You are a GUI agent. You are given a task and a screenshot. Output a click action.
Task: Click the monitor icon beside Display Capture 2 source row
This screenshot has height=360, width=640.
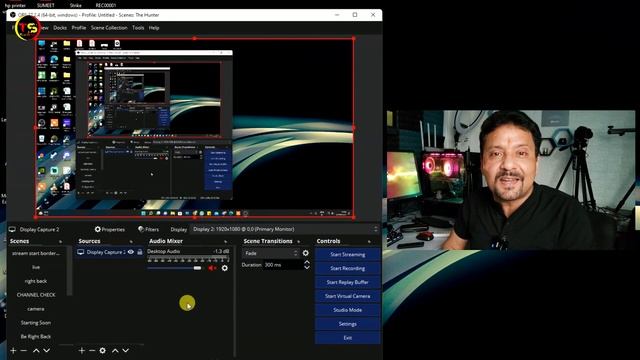coord(81,252)
